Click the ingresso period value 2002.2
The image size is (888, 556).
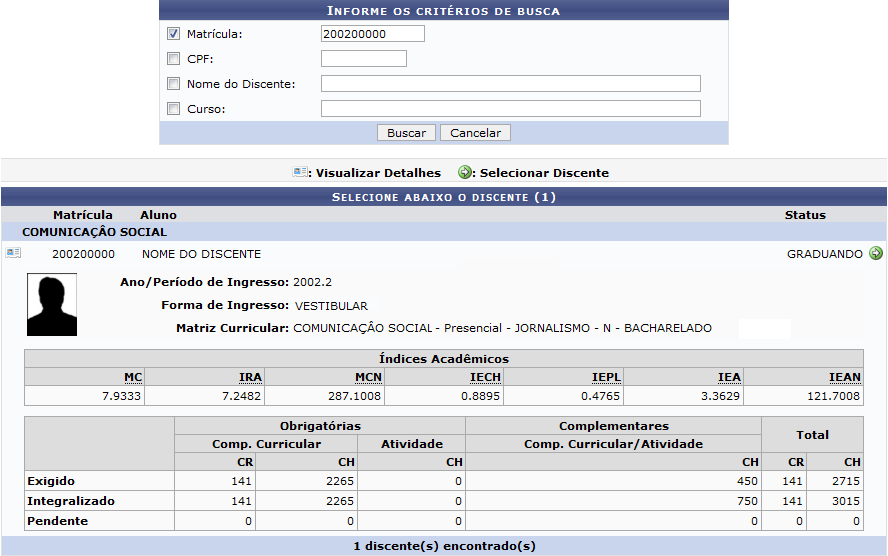(x=313, y=282)
